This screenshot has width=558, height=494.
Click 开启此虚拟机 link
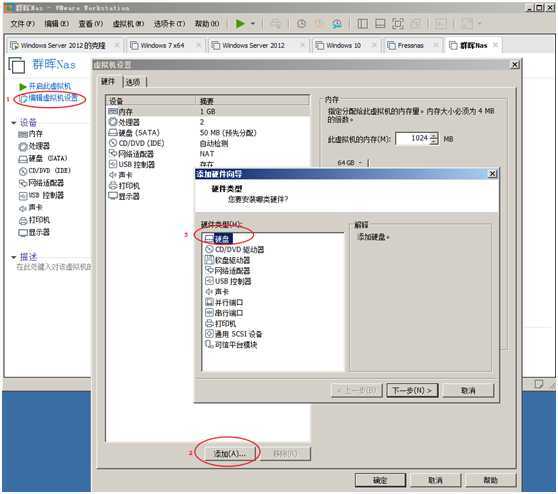click(x=49, y=86)
